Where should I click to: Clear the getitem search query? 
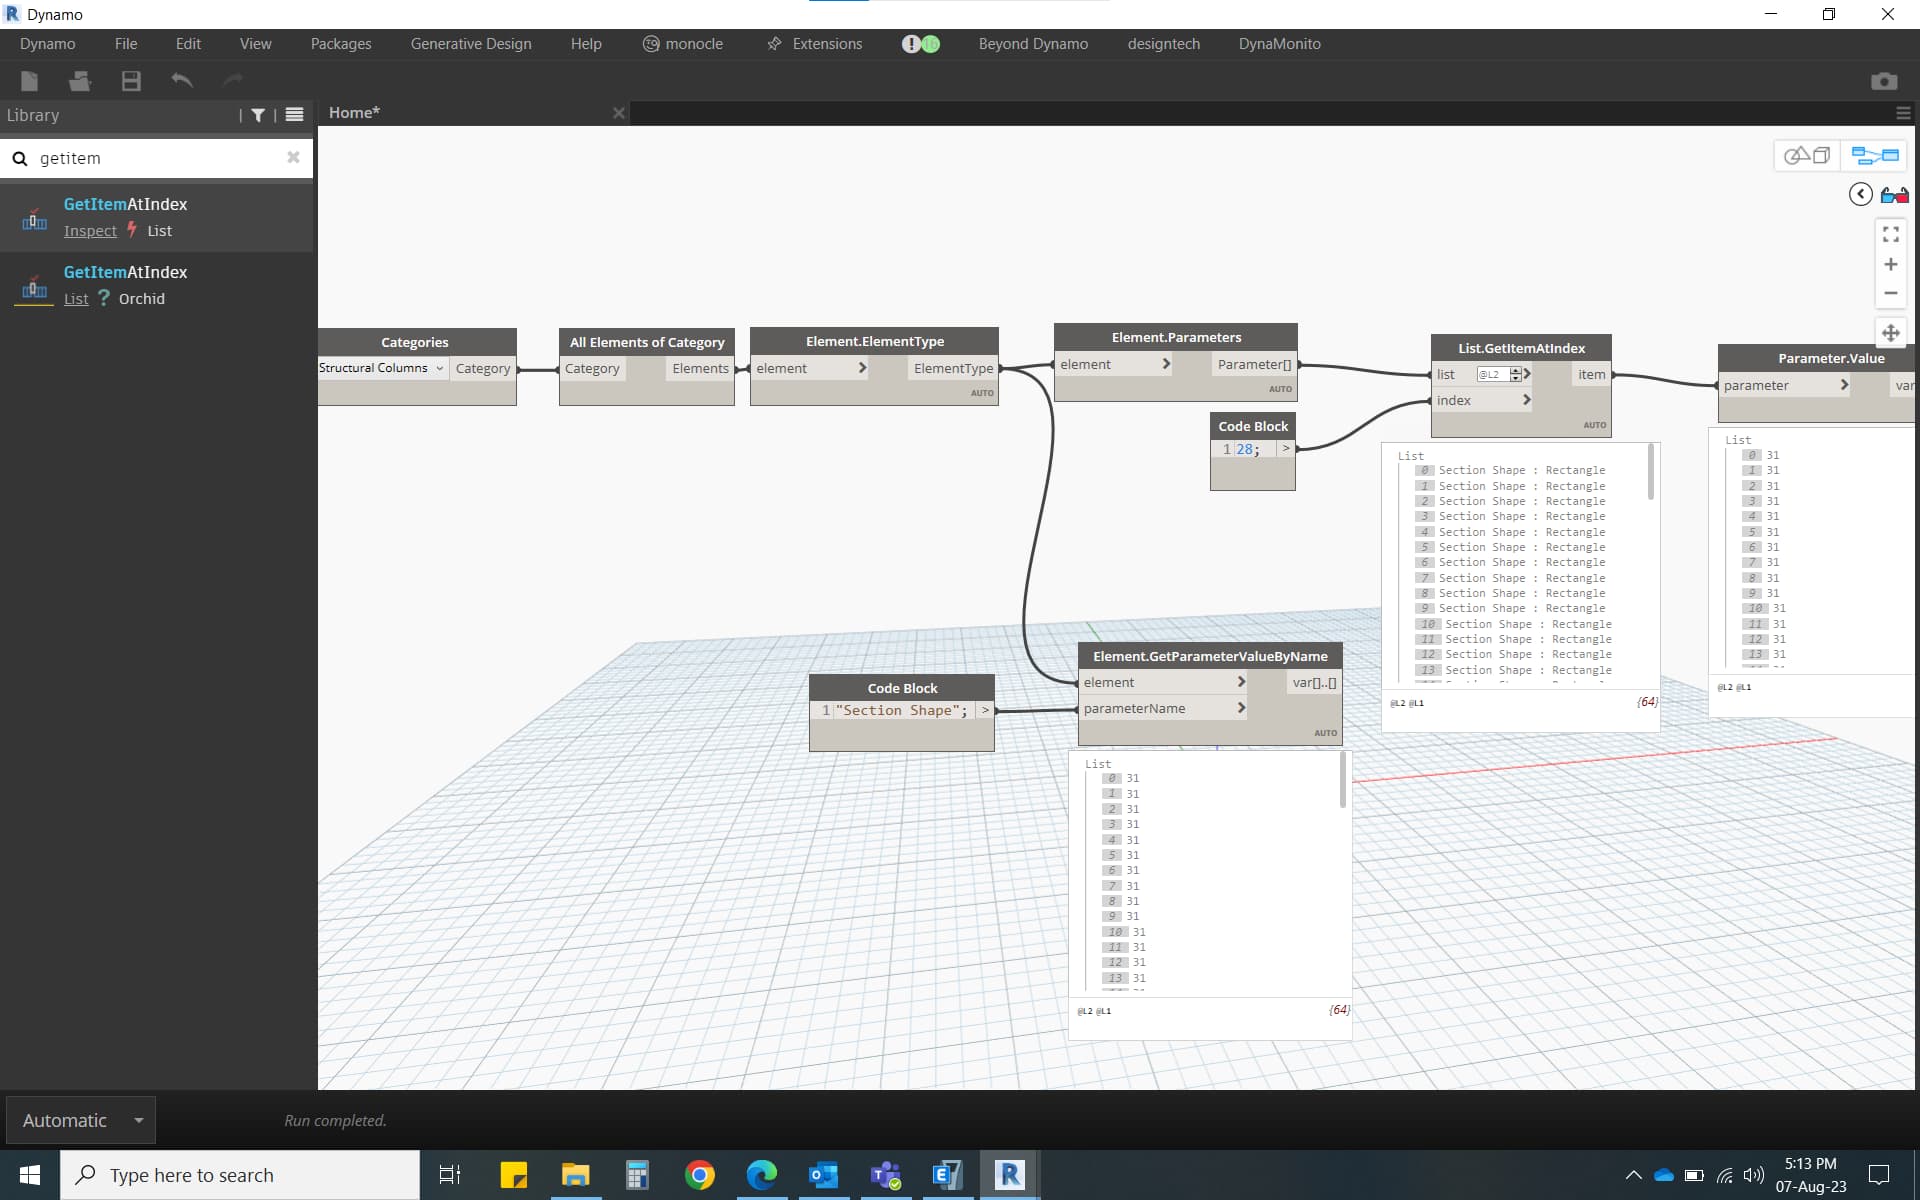pos(293,157)
